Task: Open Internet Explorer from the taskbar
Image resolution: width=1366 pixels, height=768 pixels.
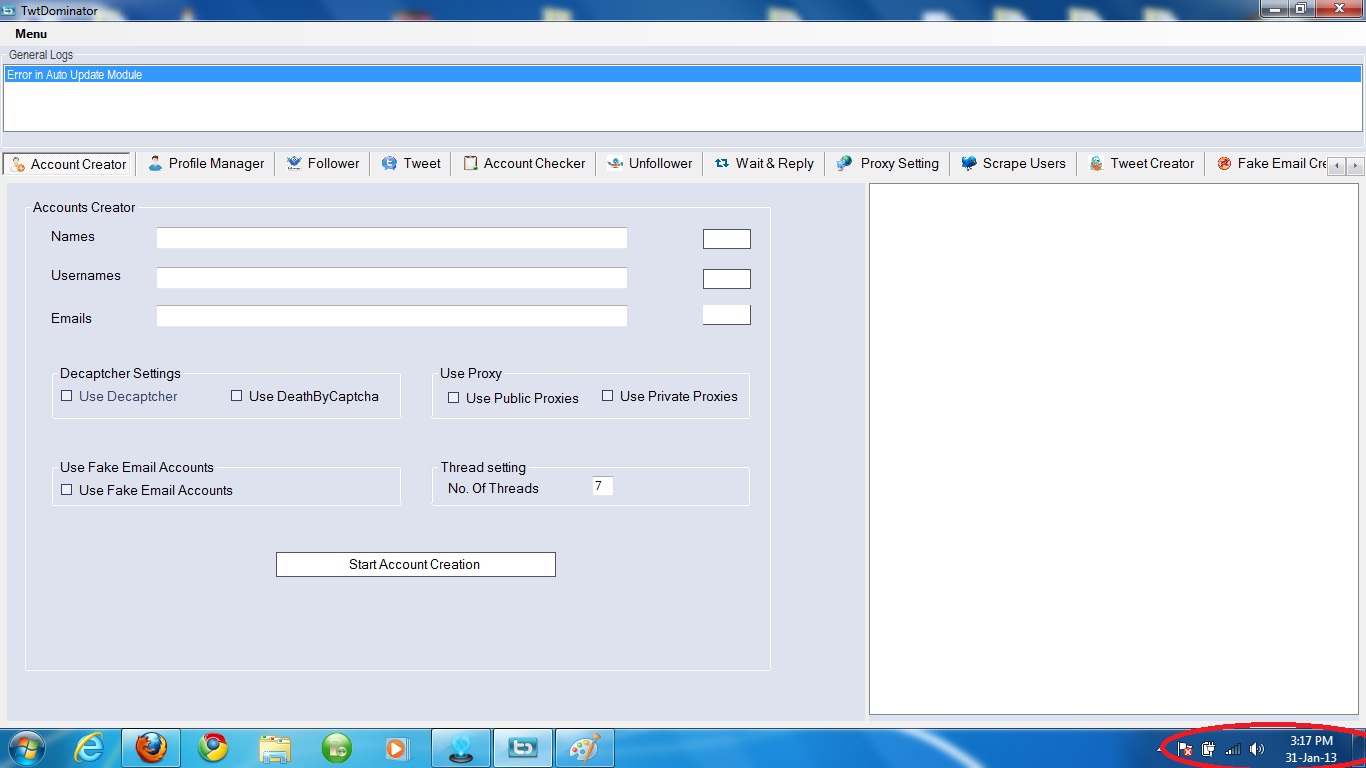Action: 89,748
